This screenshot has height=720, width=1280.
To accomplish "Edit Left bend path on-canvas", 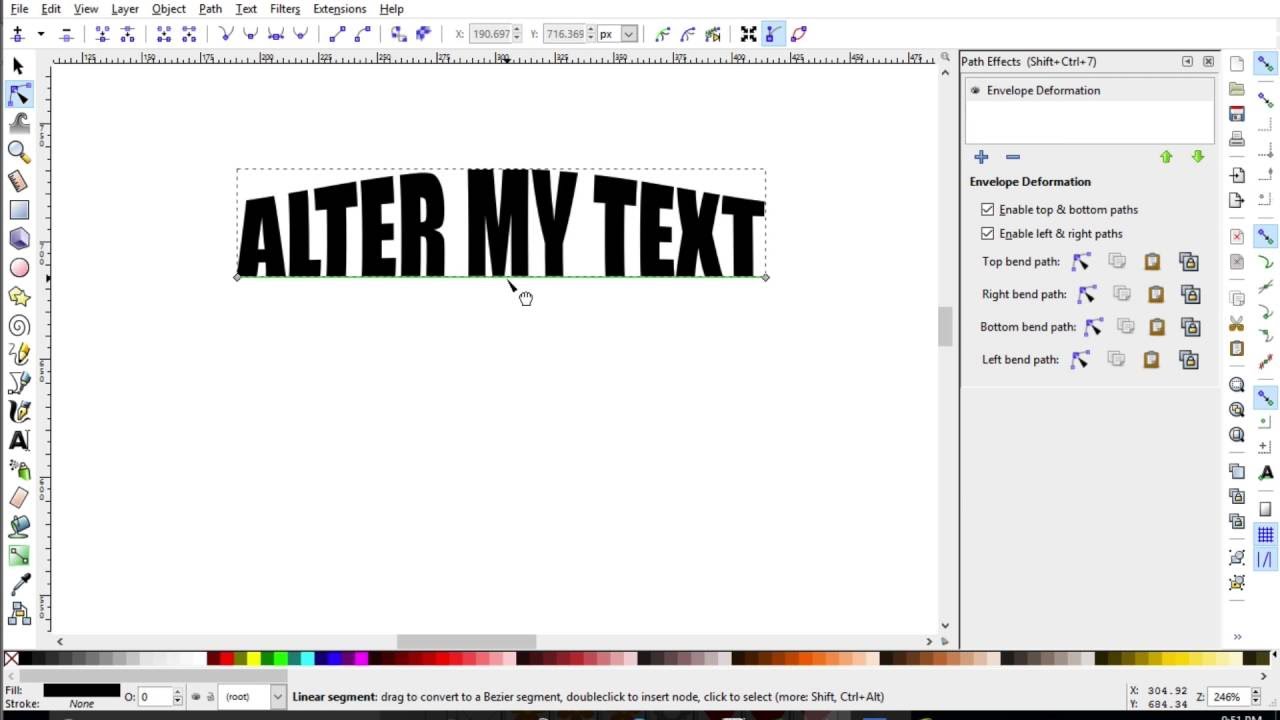I will [x=1080, y=360].
